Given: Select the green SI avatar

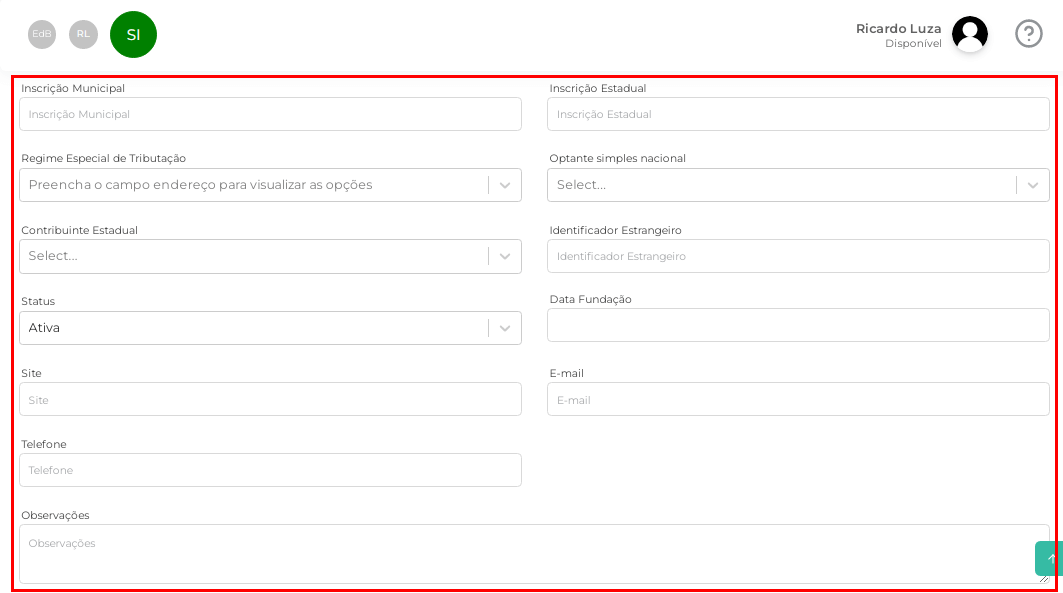Looking at the screenshot, I should [x=133, y=35].
